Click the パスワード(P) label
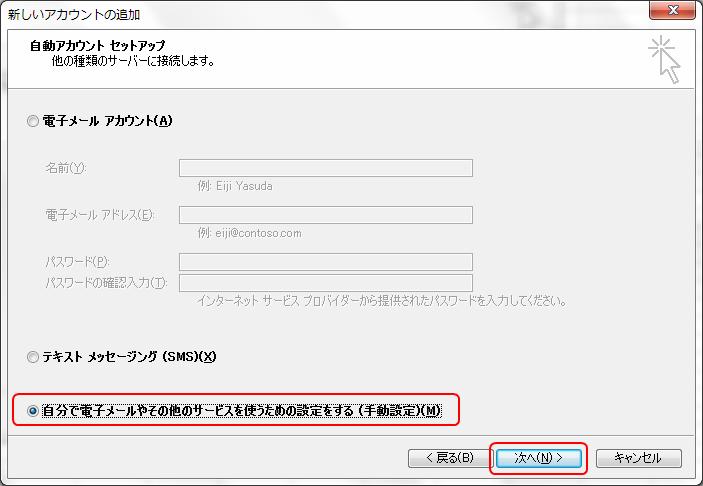Image resolution: width=703 pixels, height=486 pixels. (x=77, y=262)
